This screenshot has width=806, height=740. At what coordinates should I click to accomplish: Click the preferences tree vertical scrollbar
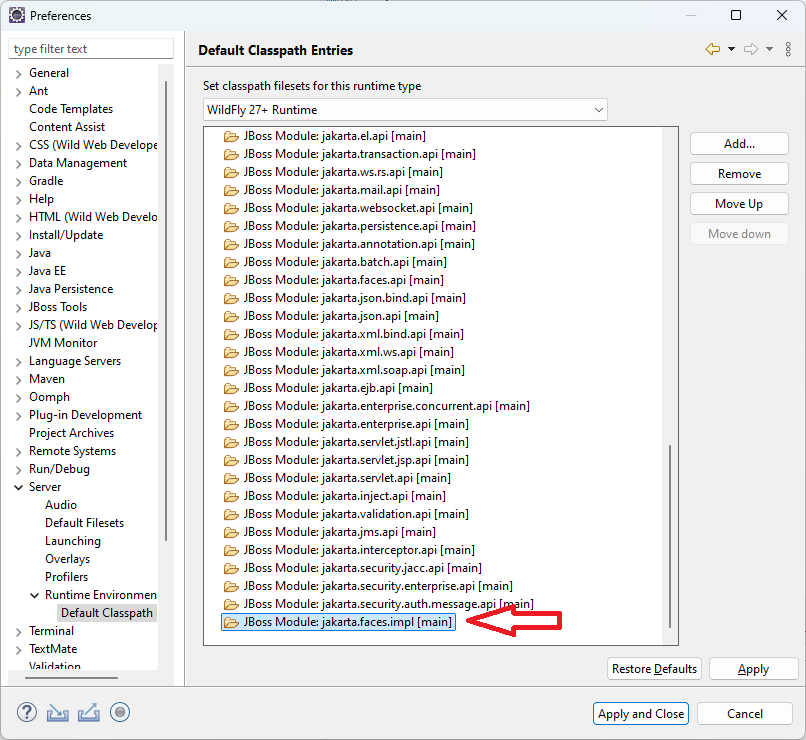click(166, 311)
